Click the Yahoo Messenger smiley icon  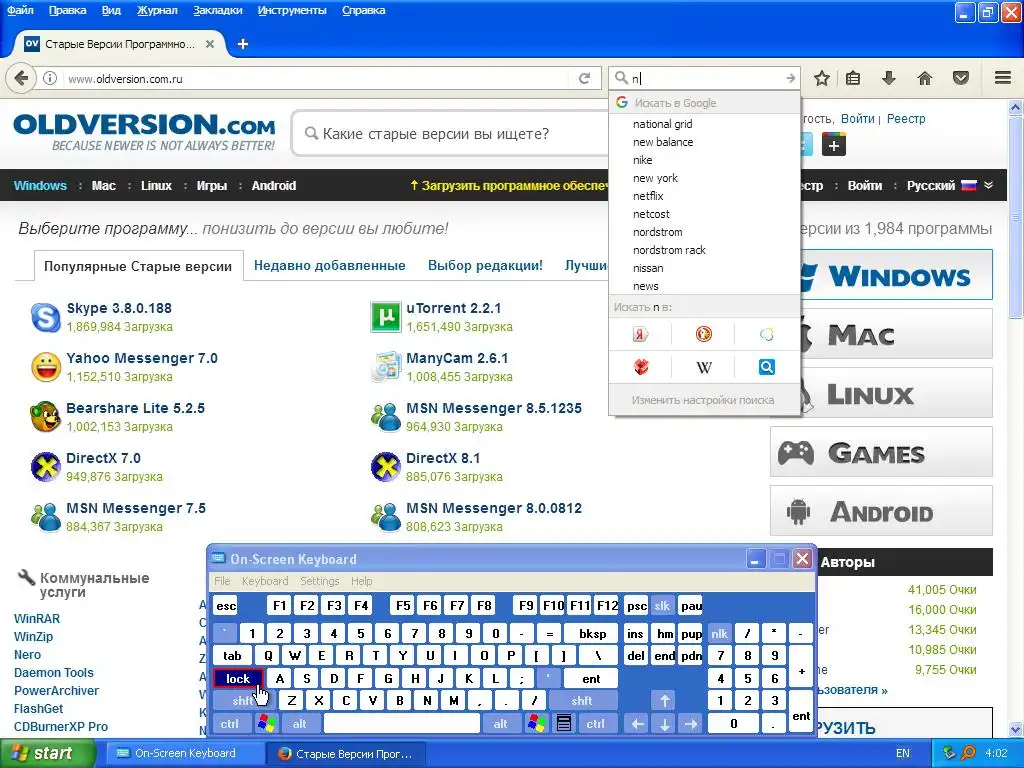click(x=46, y=367)
